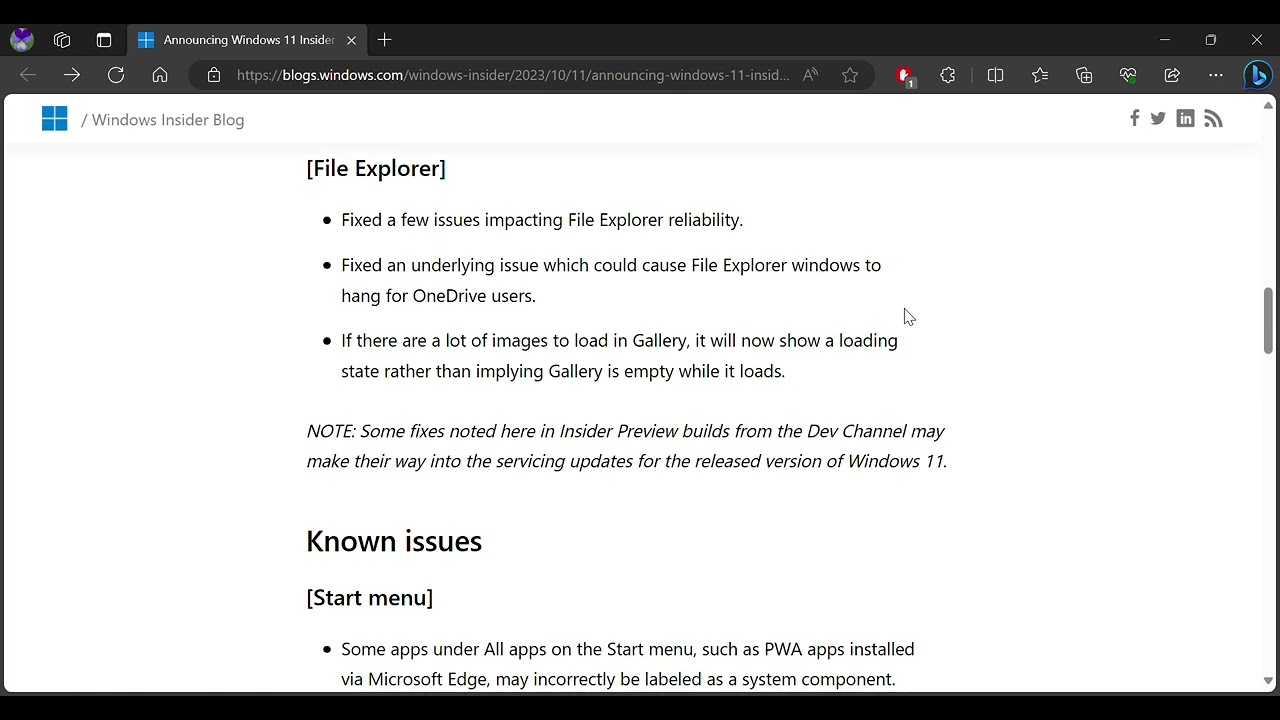Open a new tab with plus button
1280x720 pixels.
385,40
